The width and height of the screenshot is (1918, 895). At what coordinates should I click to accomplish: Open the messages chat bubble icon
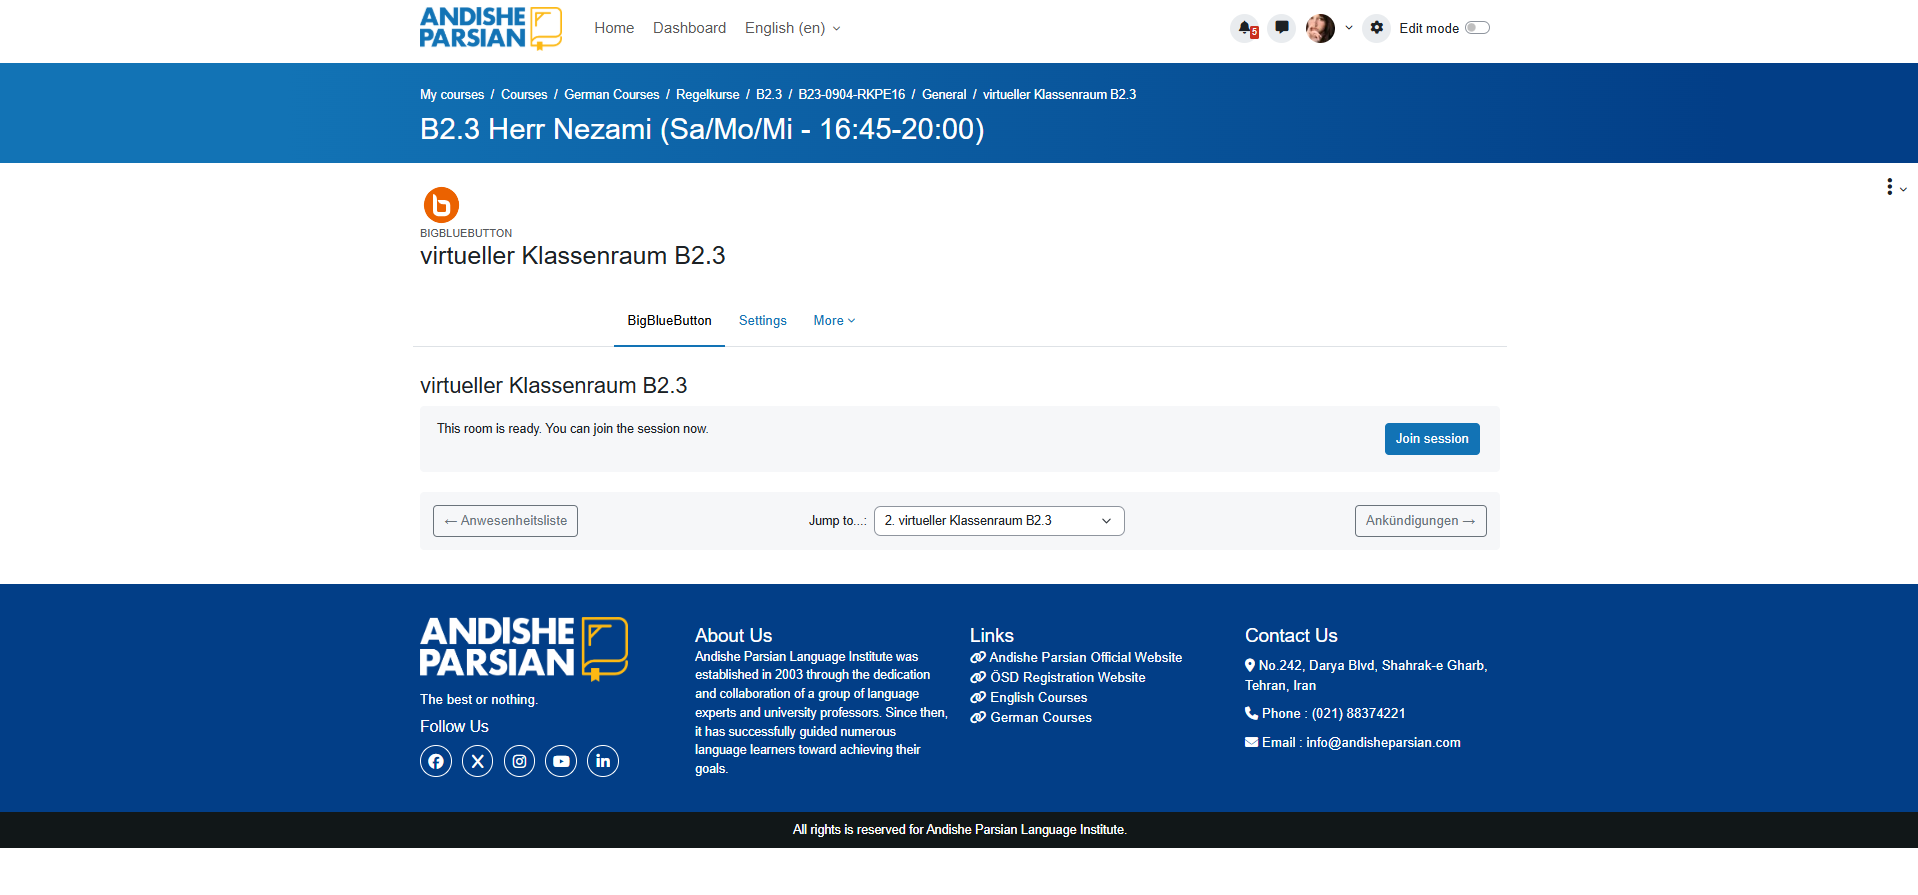pyautogui.click(x=1281, y=28)
